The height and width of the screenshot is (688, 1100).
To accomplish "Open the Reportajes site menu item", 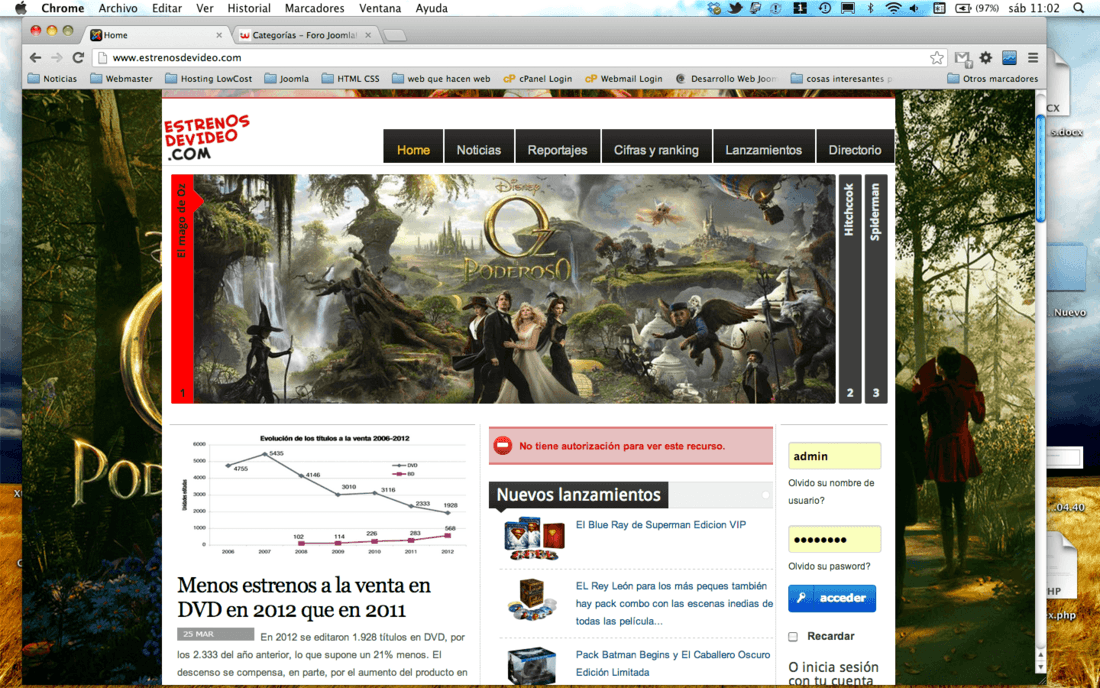I will point(558,149).
